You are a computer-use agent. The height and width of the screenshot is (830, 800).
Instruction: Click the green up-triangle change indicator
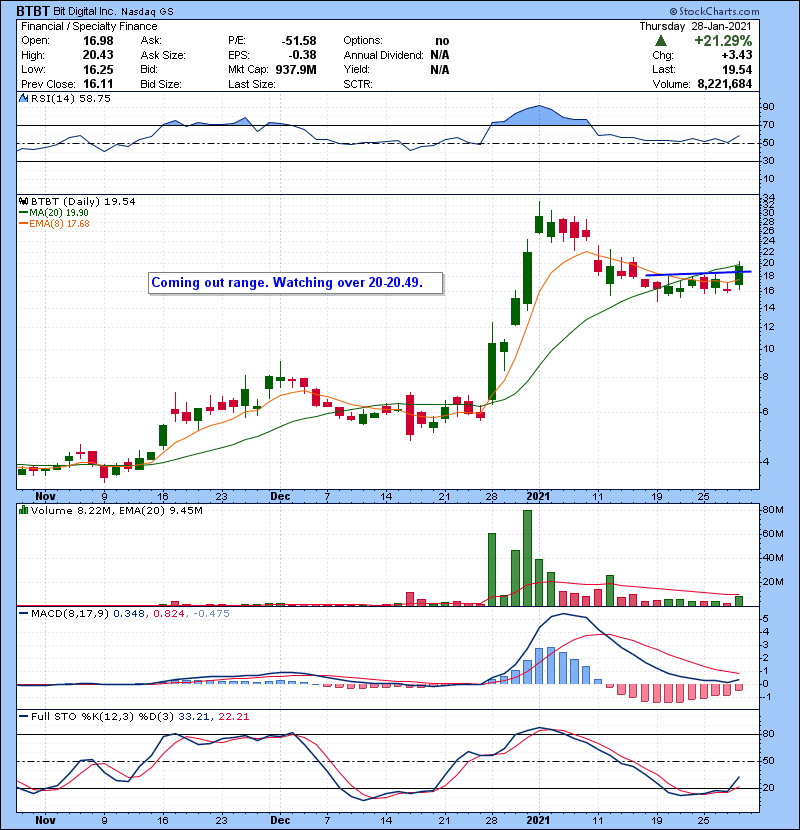coord(660,41)
